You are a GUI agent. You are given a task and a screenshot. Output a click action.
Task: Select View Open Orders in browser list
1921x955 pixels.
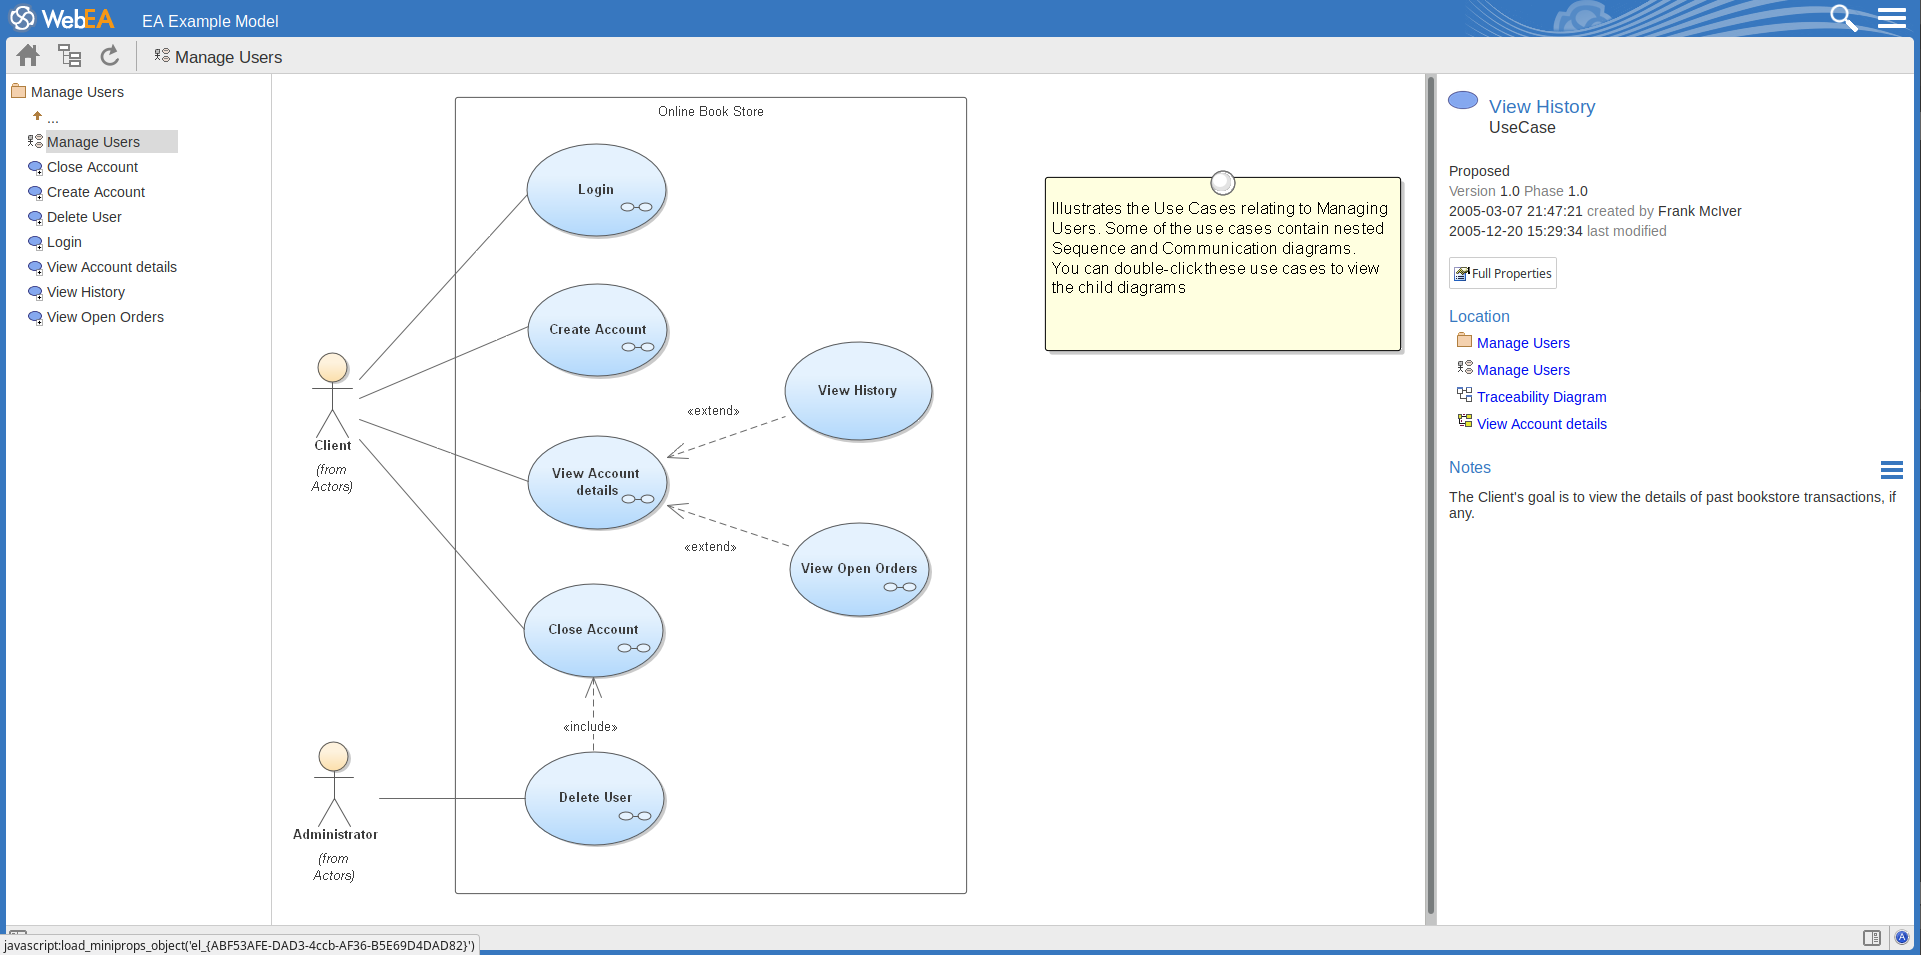pos(105,317)
